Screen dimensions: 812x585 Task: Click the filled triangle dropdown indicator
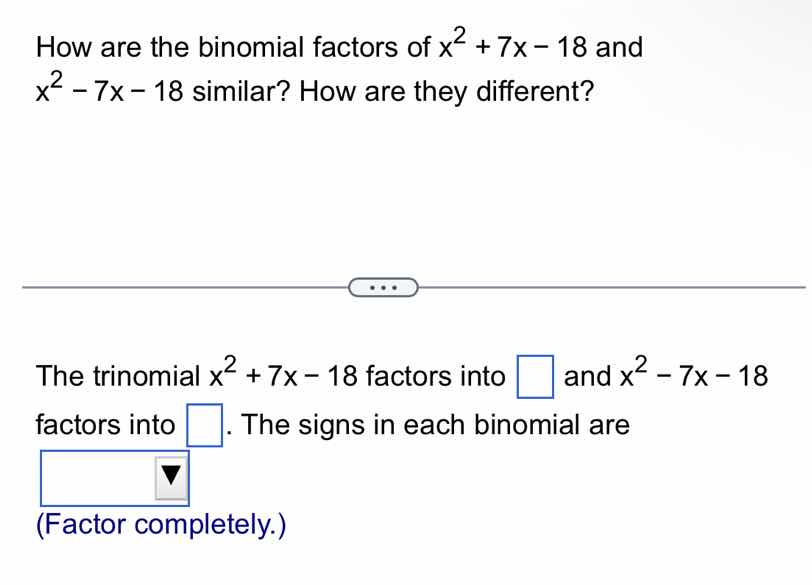tap(170, 479)
